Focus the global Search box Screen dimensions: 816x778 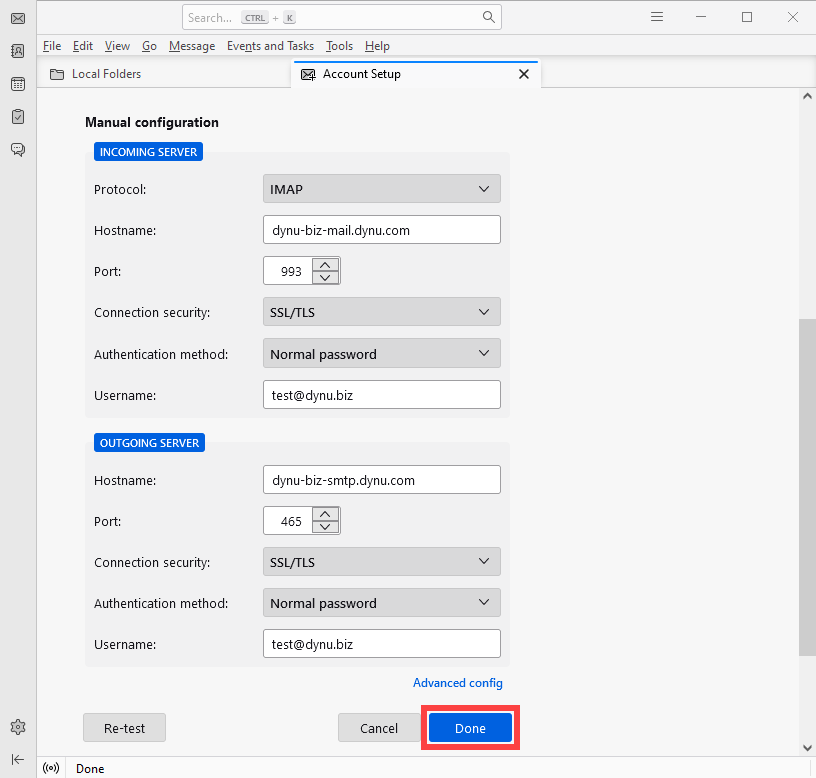tap(342, 17)
